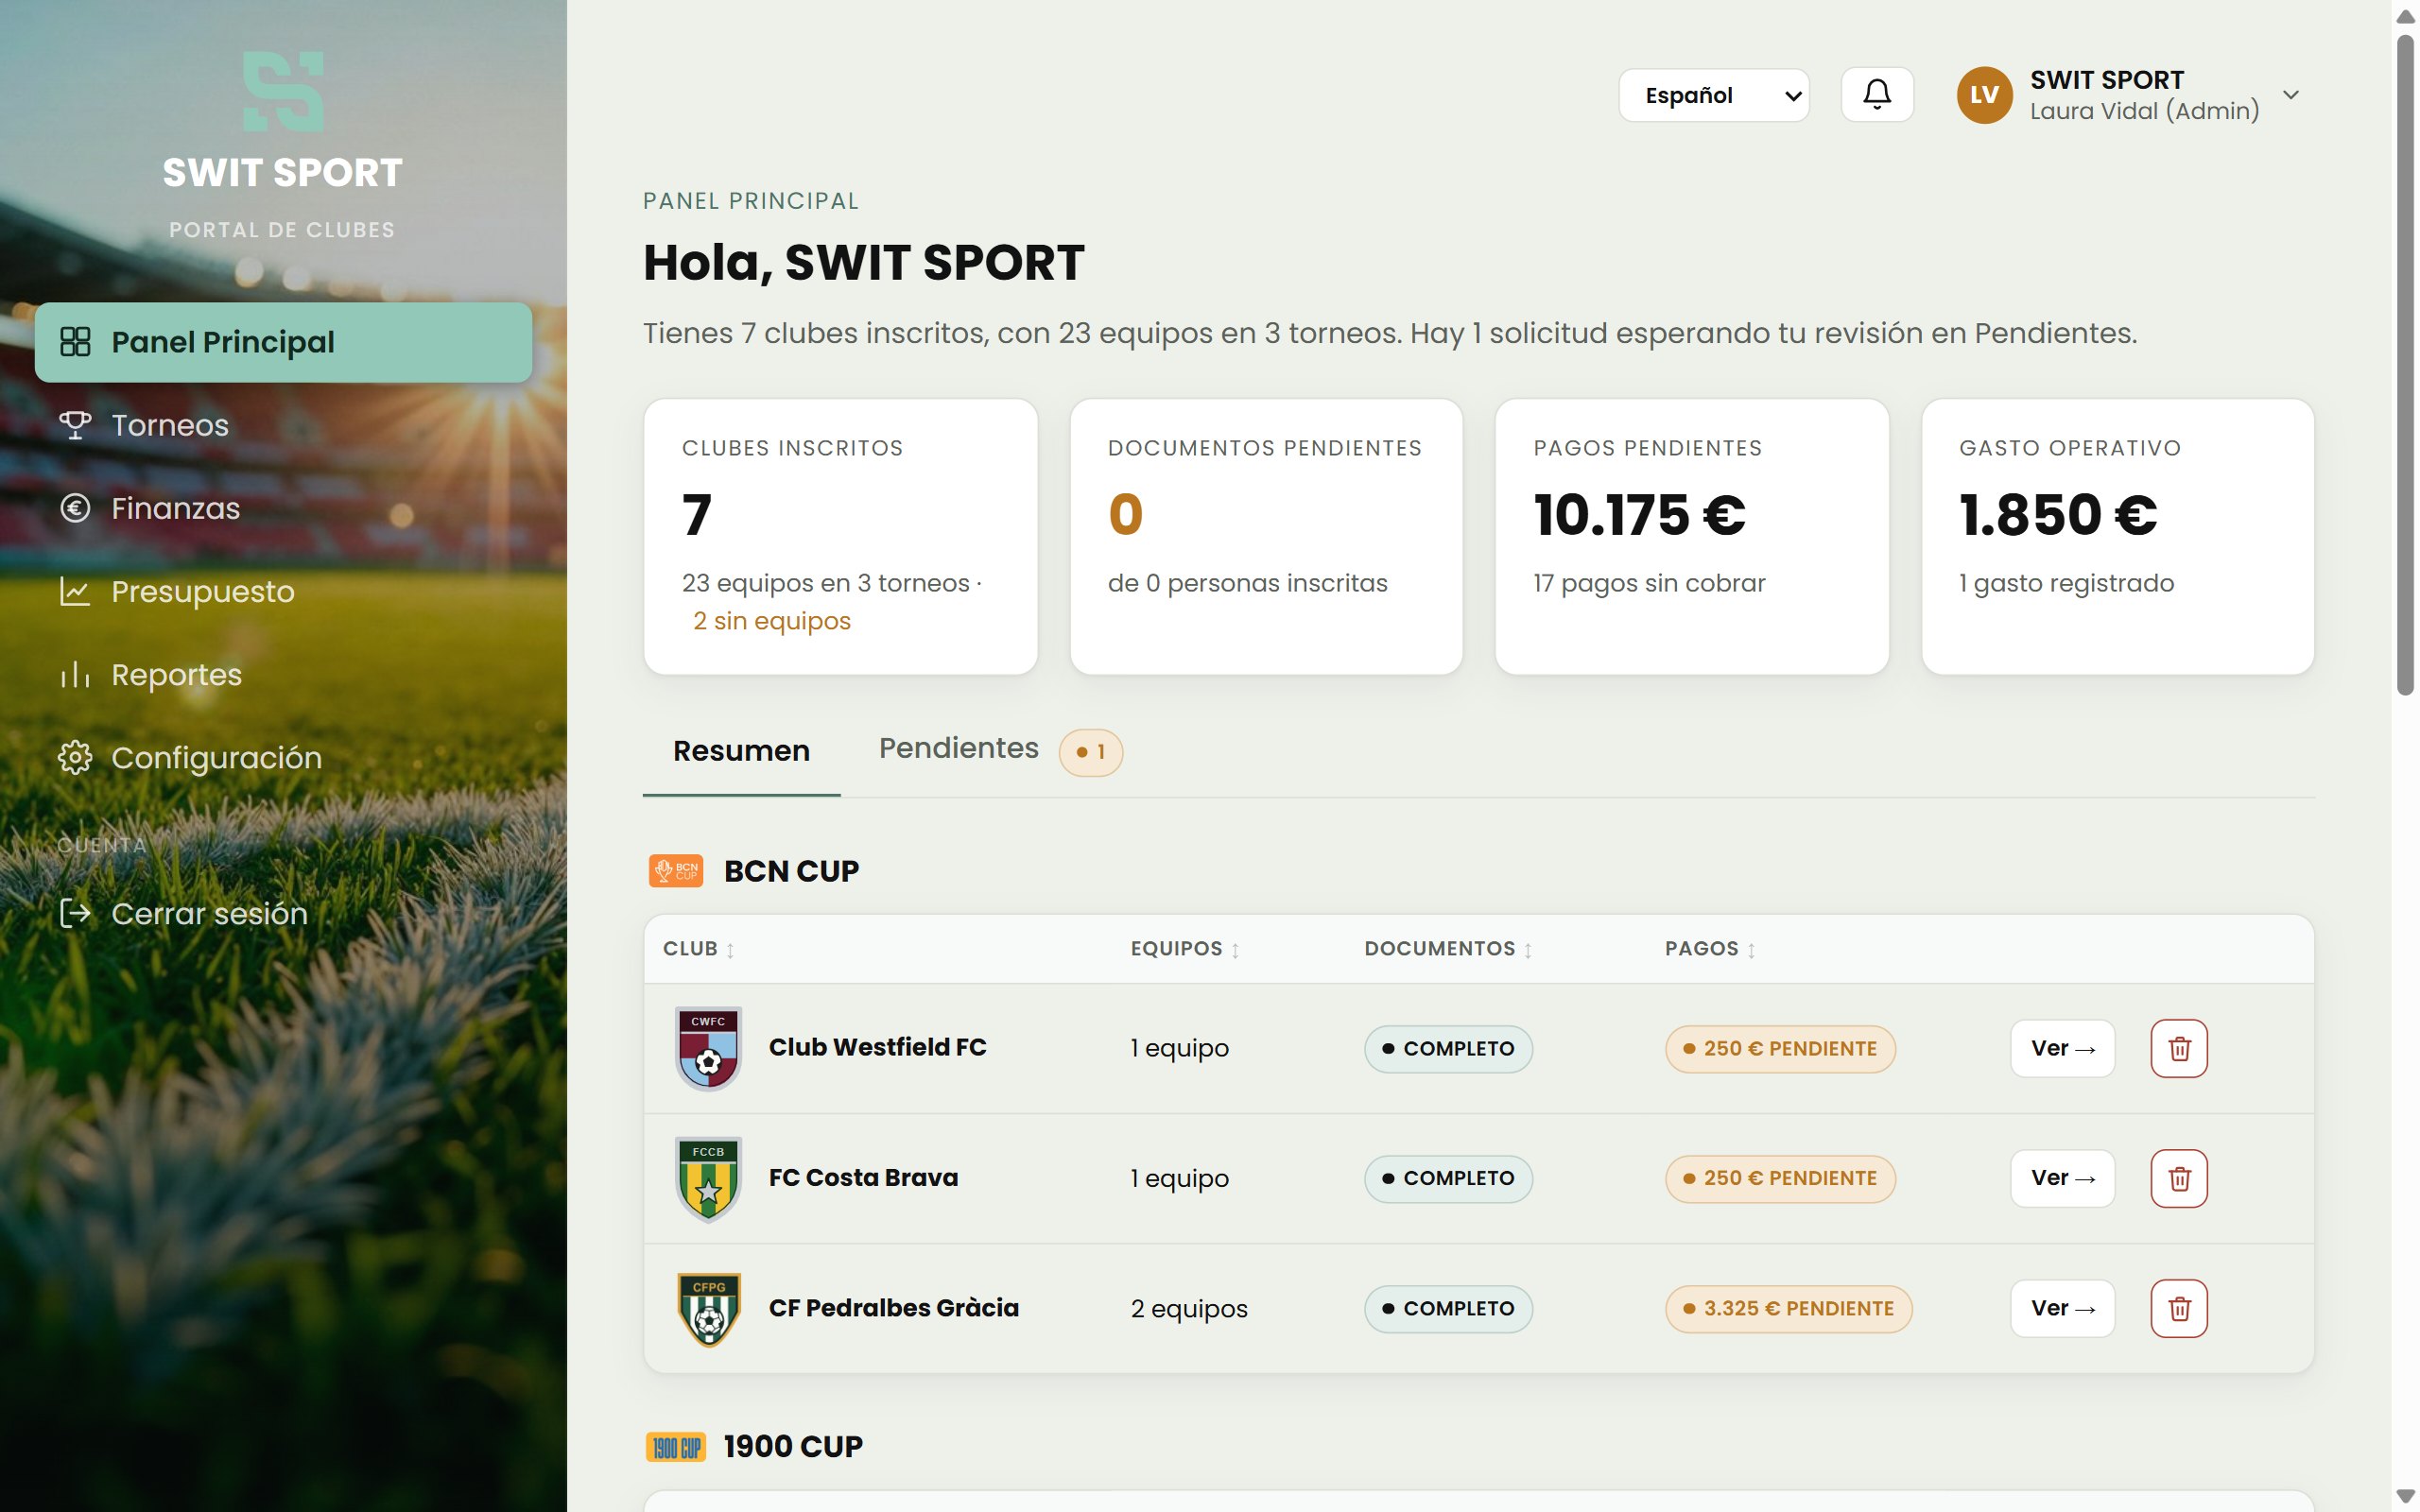Click the '2 sin equipos' link
The image size is (2420, 1512).
coord(771,621)
